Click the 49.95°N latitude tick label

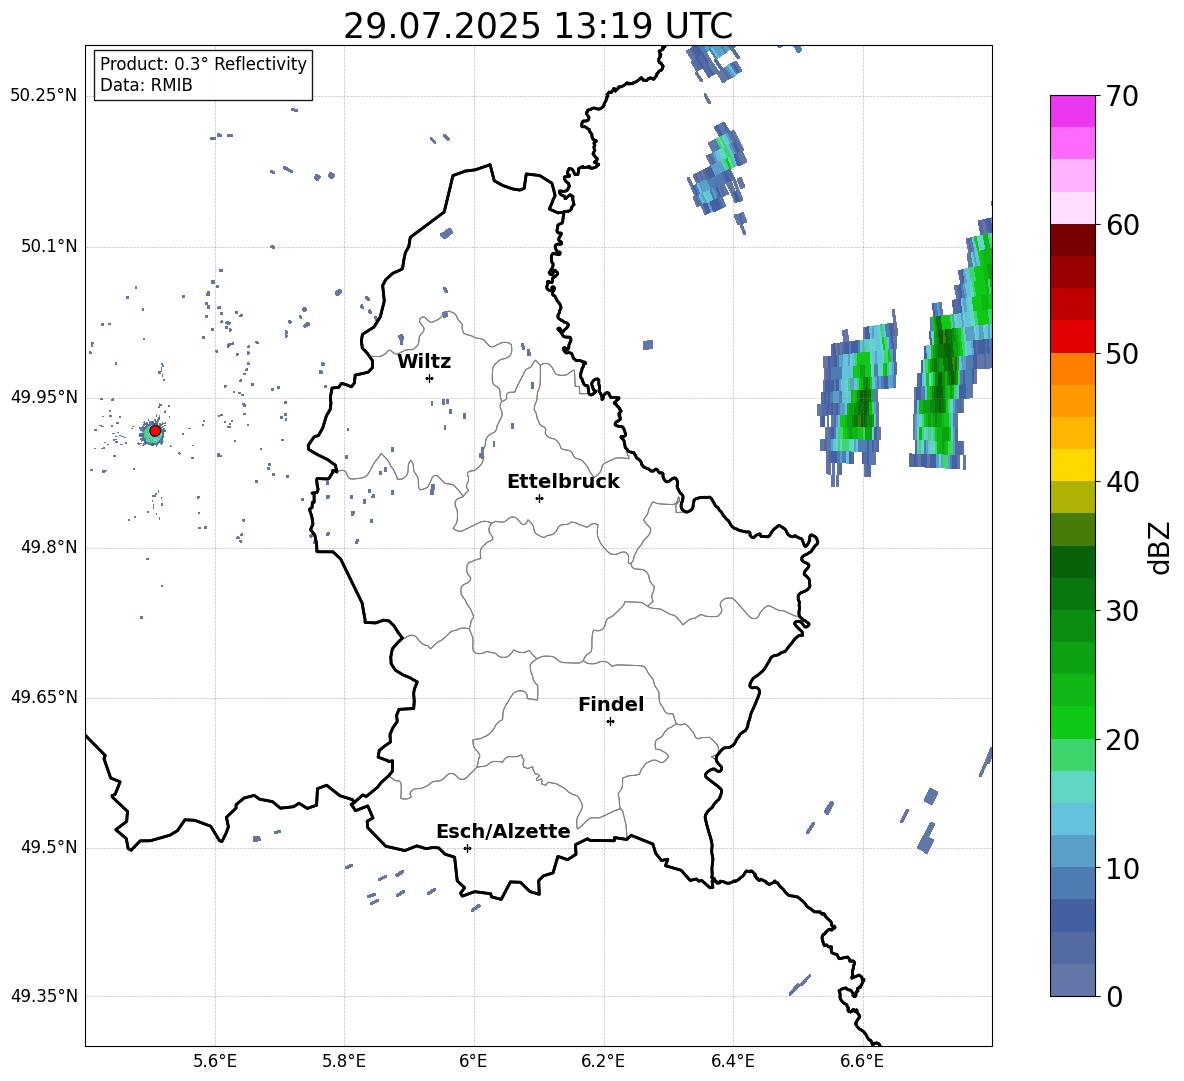pyautogui.click(x=43, y=397)
